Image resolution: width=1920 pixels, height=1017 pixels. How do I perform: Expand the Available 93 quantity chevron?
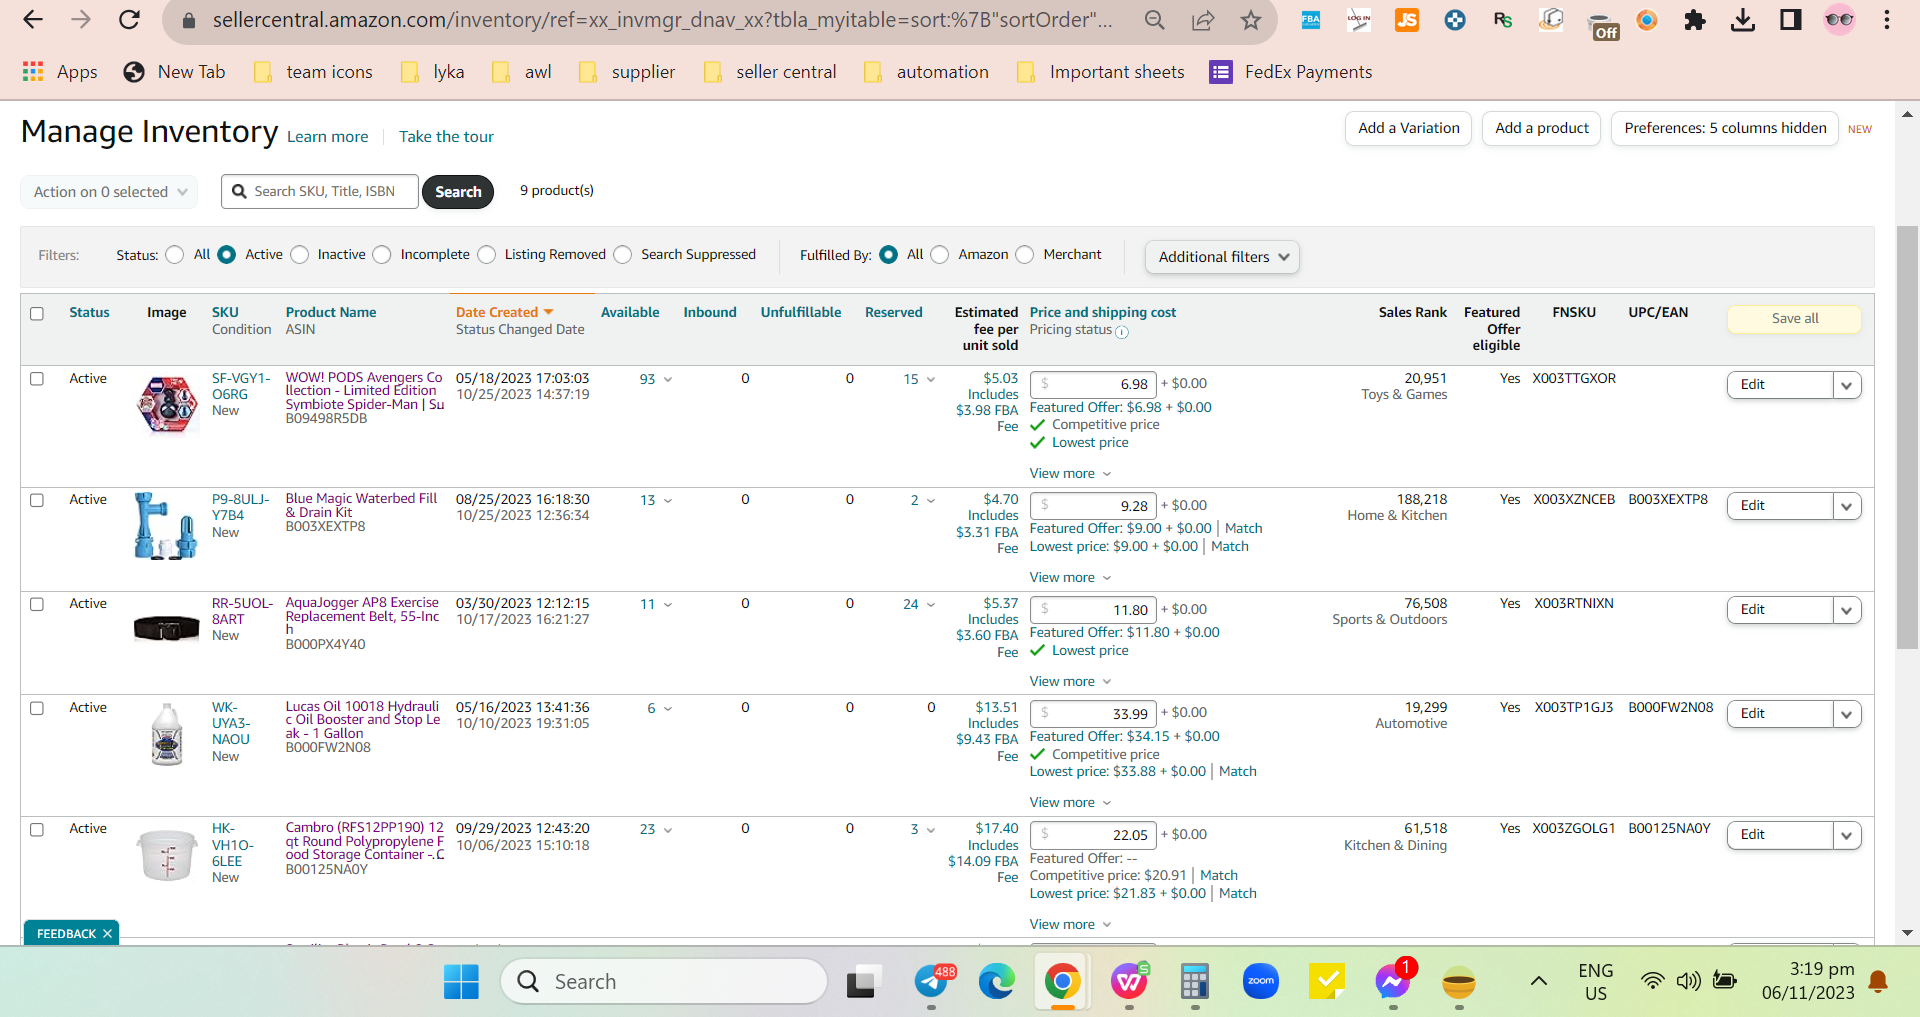pos(668,380)
